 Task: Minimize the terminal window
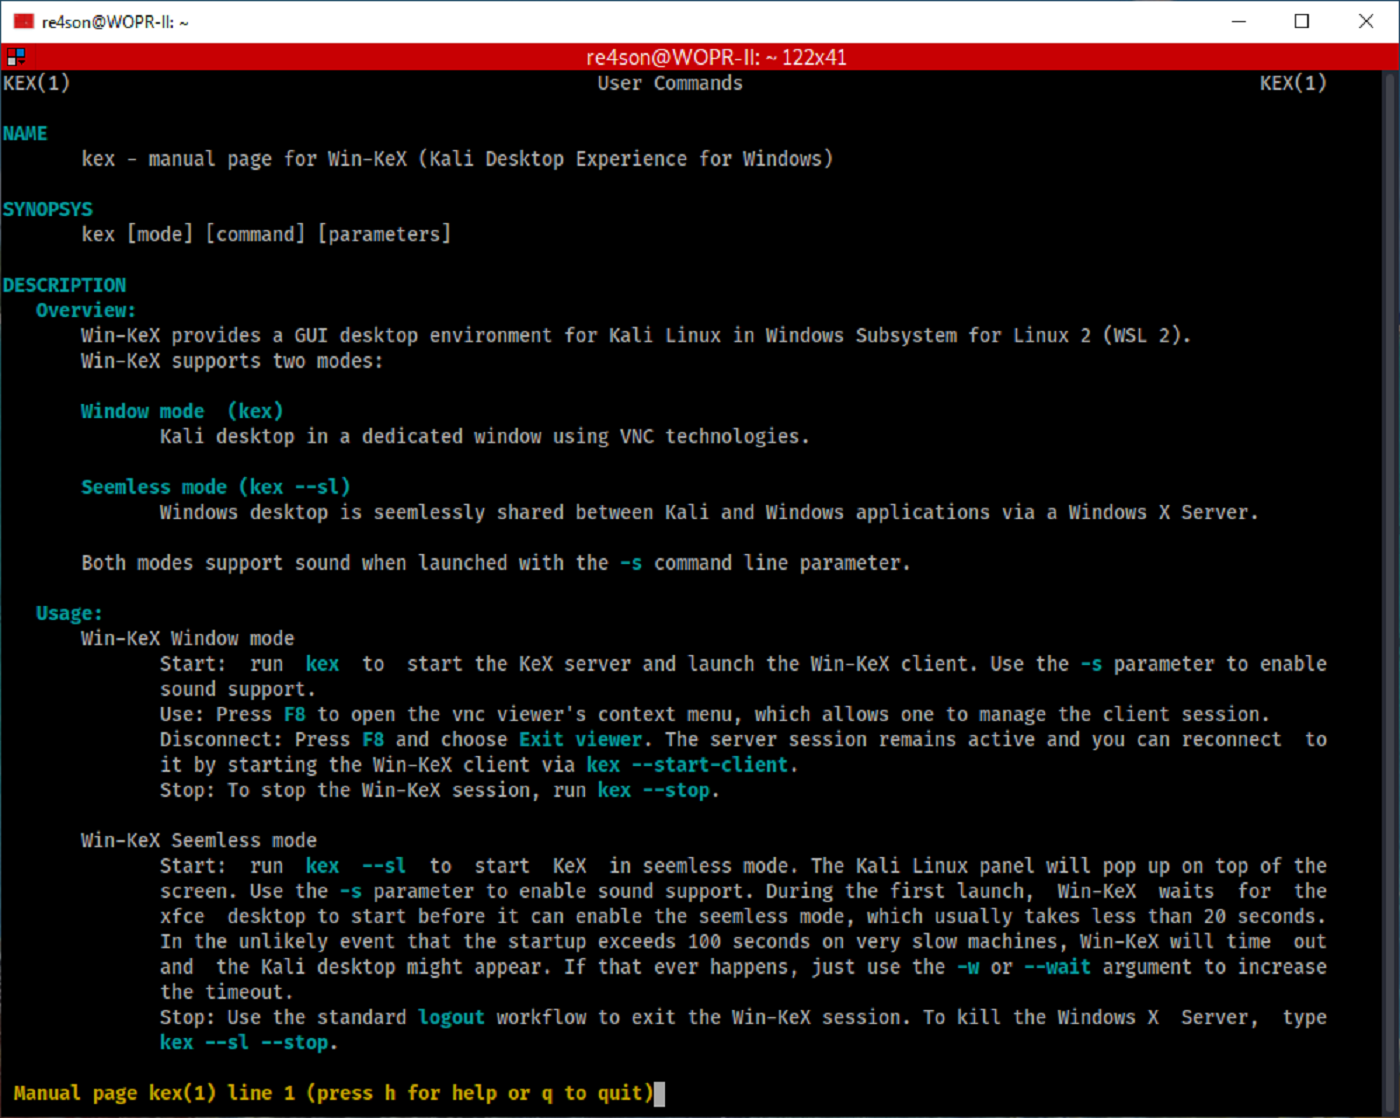point(1237,21)
